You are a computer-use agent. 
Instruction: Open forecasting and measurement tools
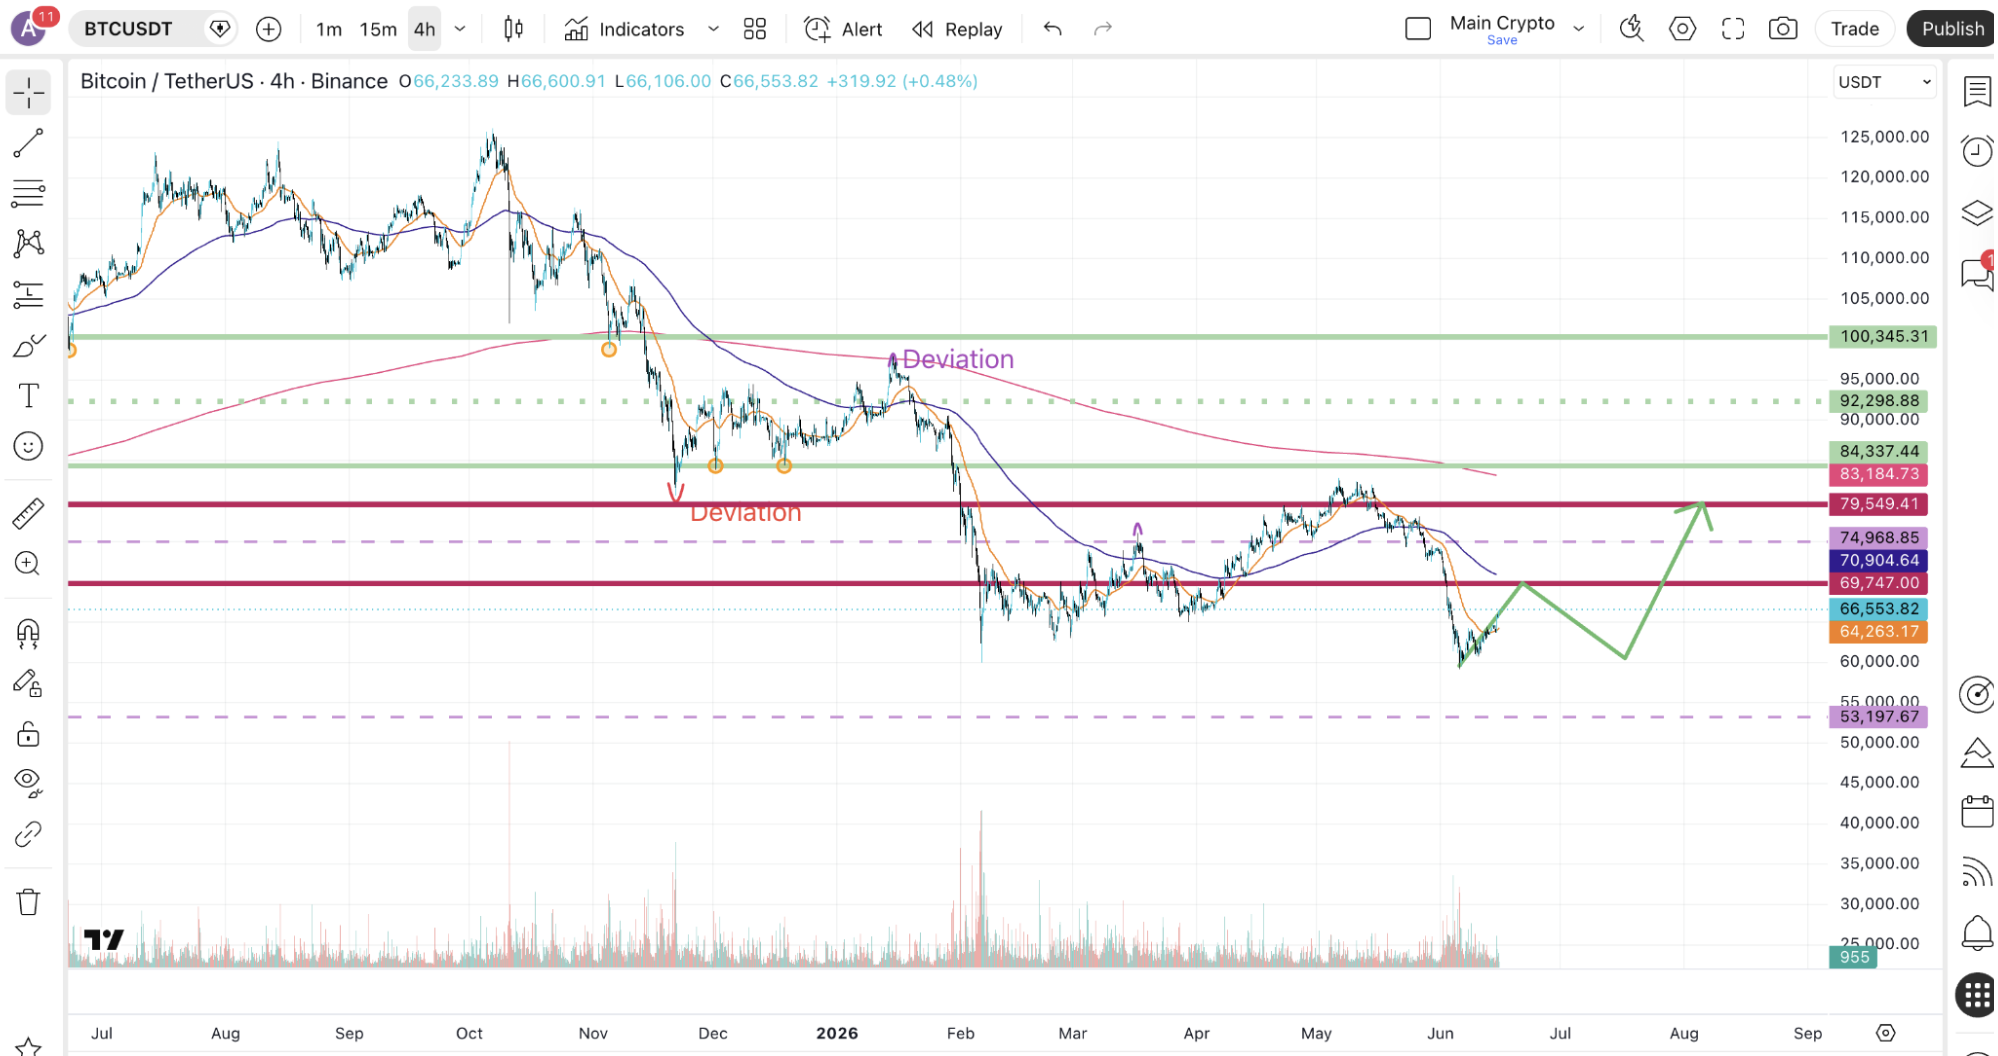(x=28, y=295)
